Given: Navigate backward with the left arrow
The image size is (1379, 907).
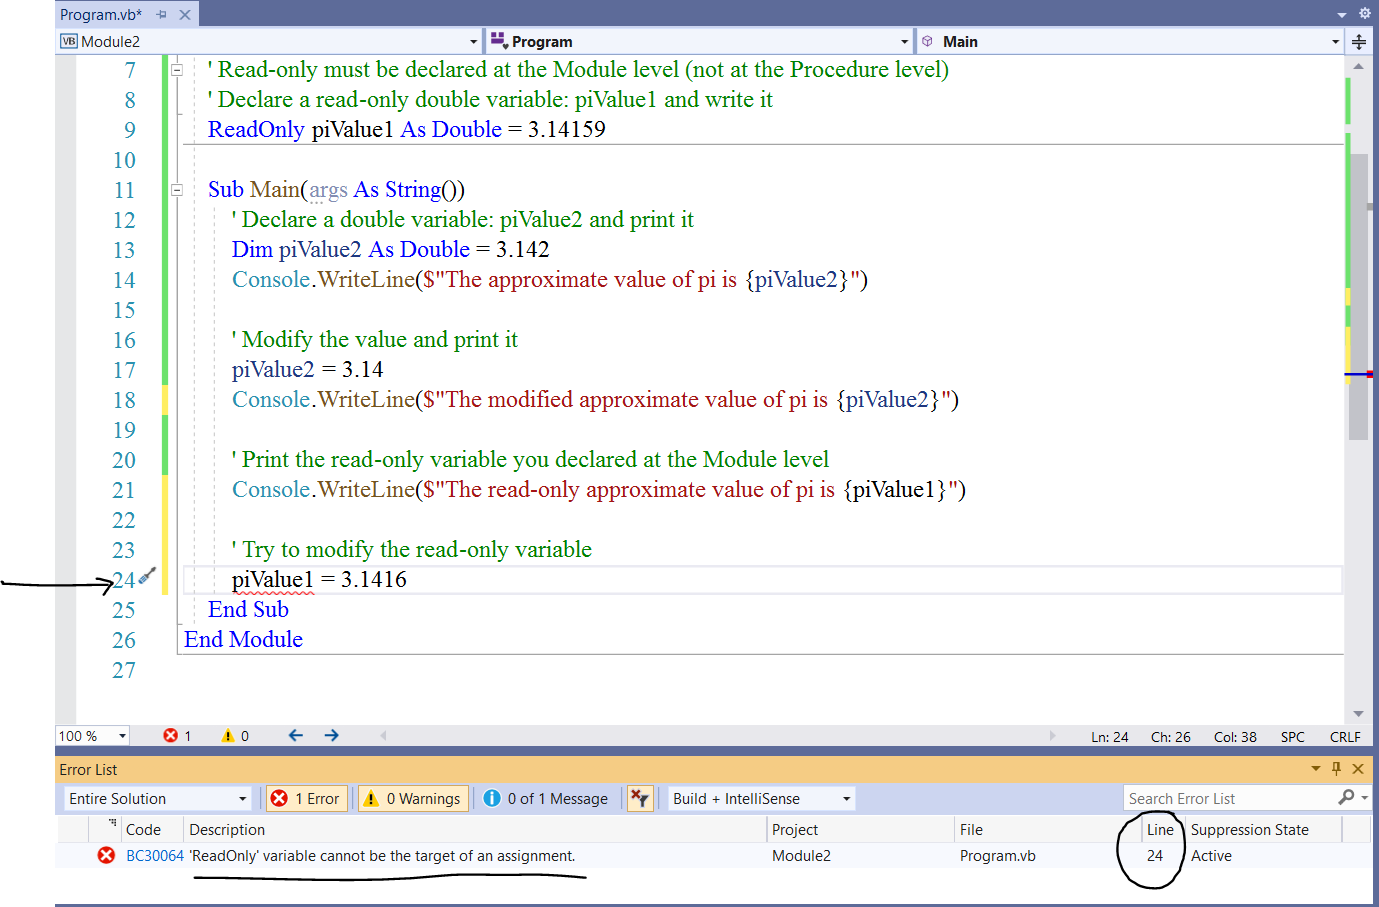Looking at the screenshot, I should pyautogui.click(x=296, y=735).
